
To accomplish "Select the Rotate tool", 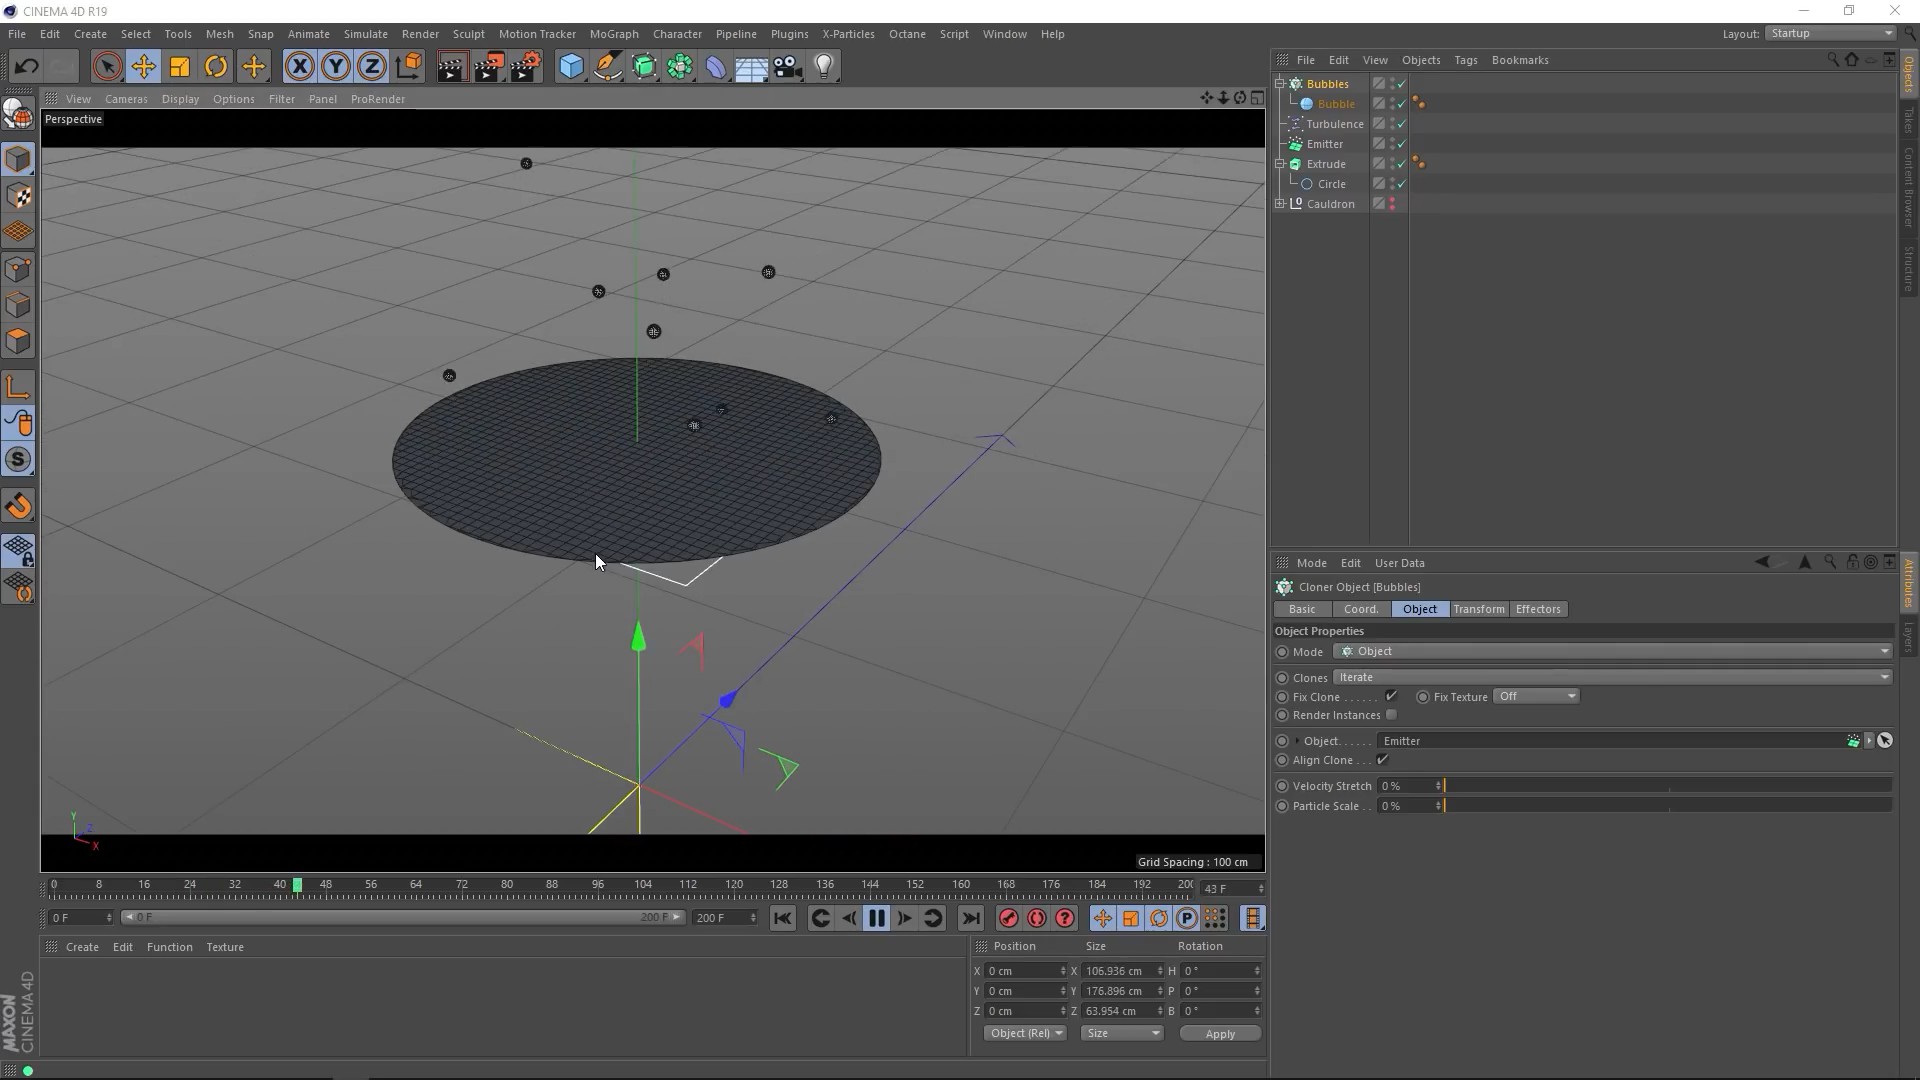I will click(216, 67).
